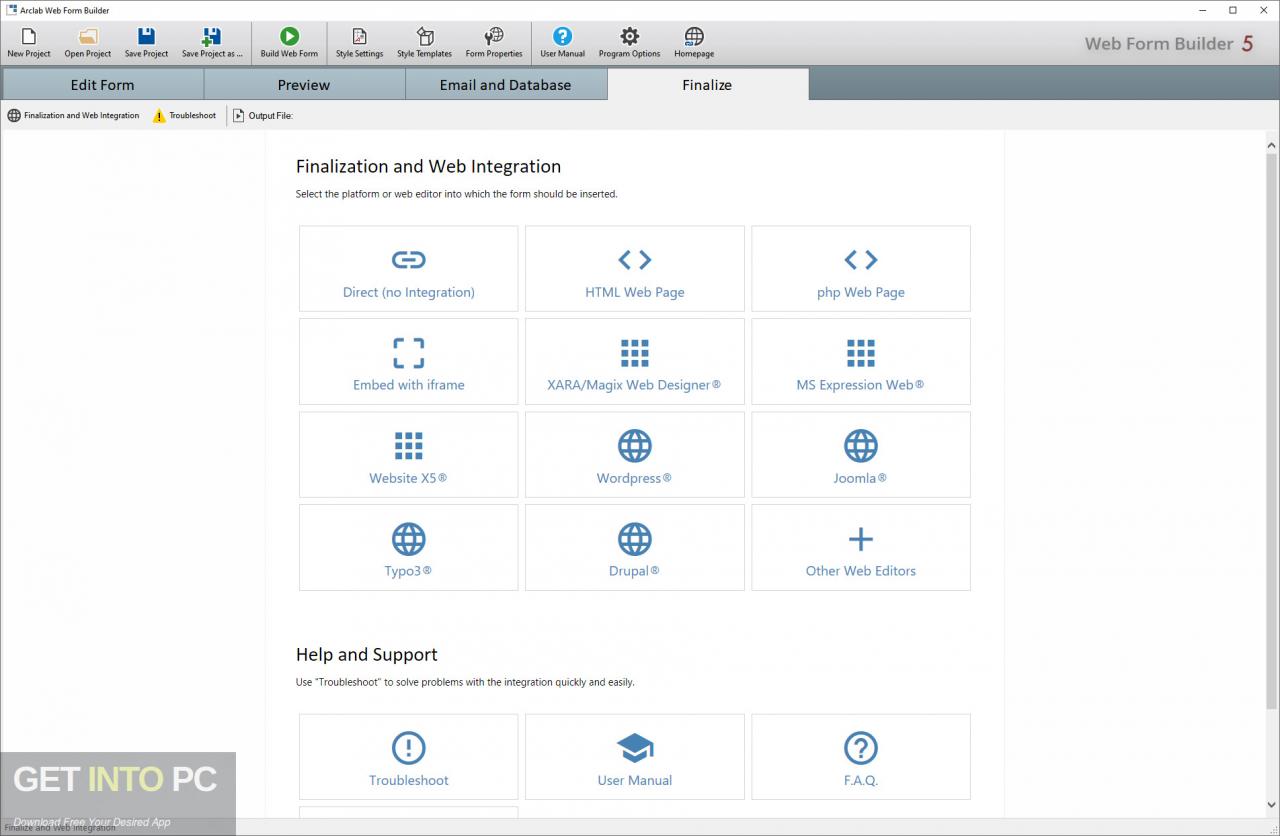The width and height of the screenshot is (1280, 836).
Task: Open Project via the folder icon
Action: 88,43
